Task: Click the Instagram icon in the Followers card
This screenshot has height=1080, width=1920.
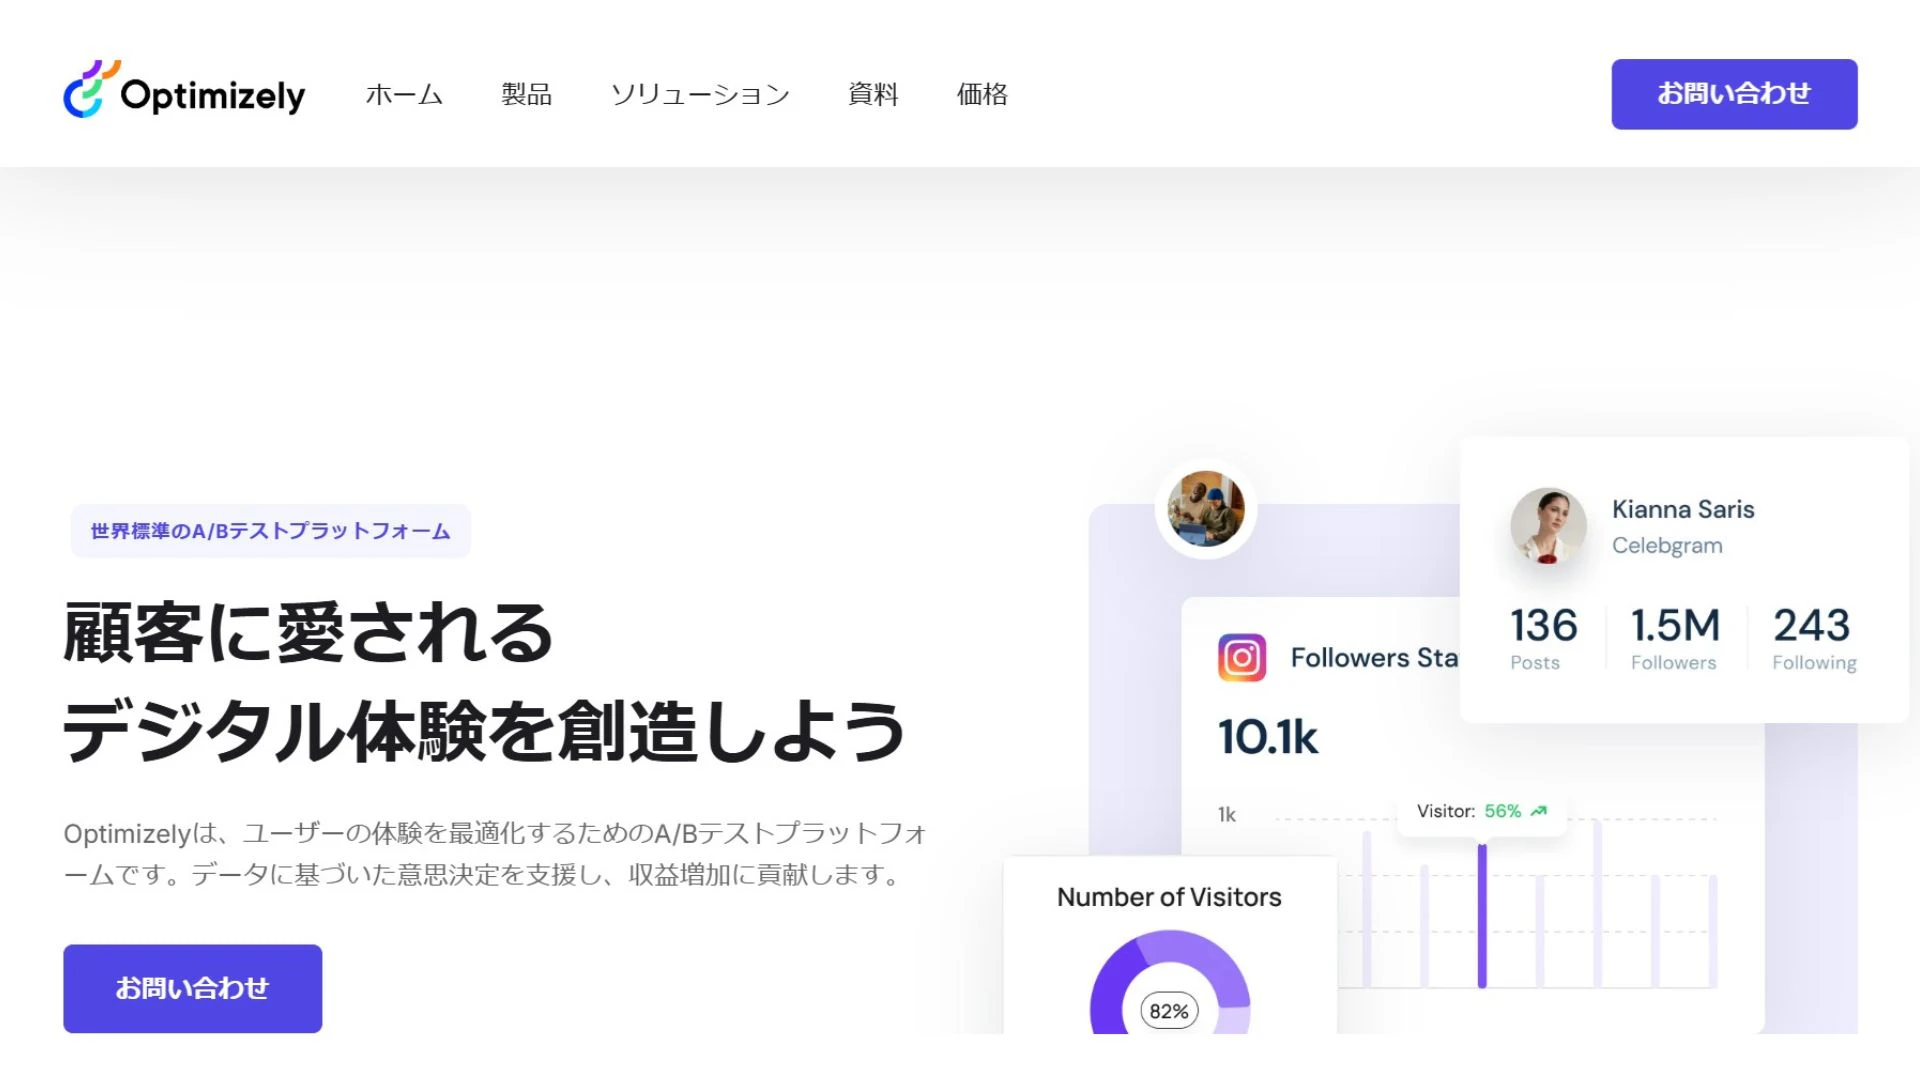Action: point(1241,658)
